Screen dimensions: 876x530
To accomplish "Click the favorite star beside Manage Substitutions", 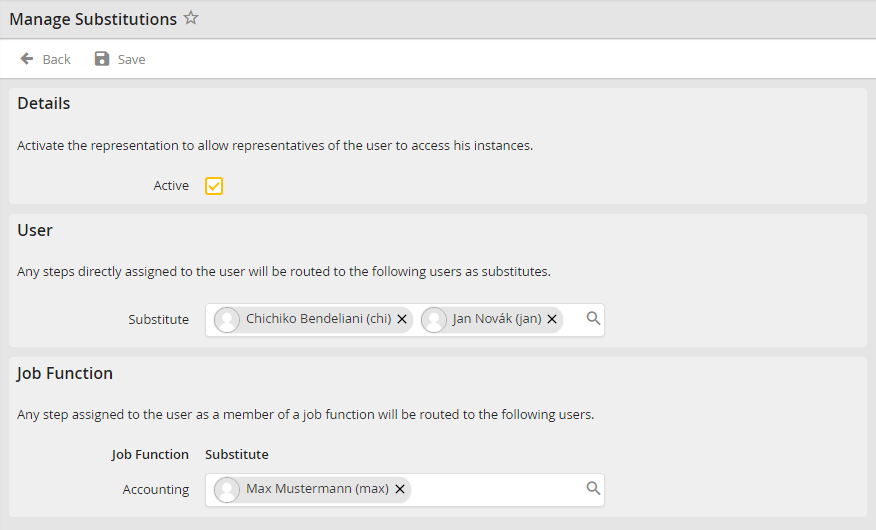I will tap(191, 18).
